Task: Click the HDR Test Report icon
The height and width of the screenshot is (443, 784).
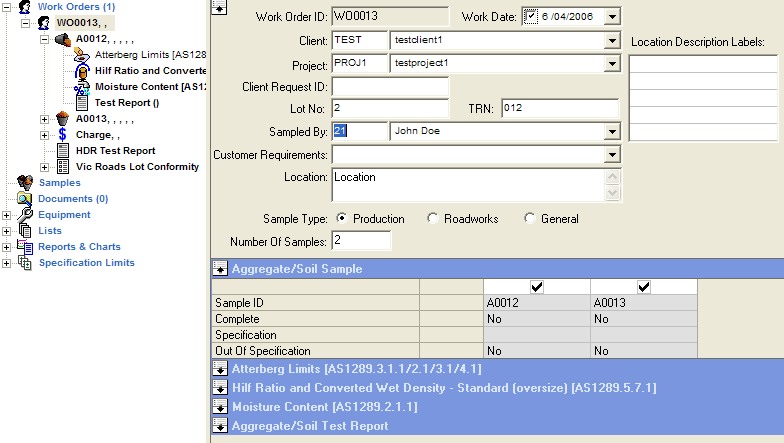Action: (x=62, y=150)
